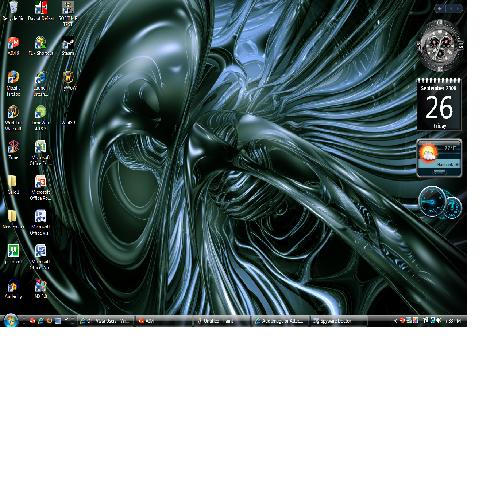Click the CPU meter gauge gadget
500x500 pixels.
click(x=440, y=203)
